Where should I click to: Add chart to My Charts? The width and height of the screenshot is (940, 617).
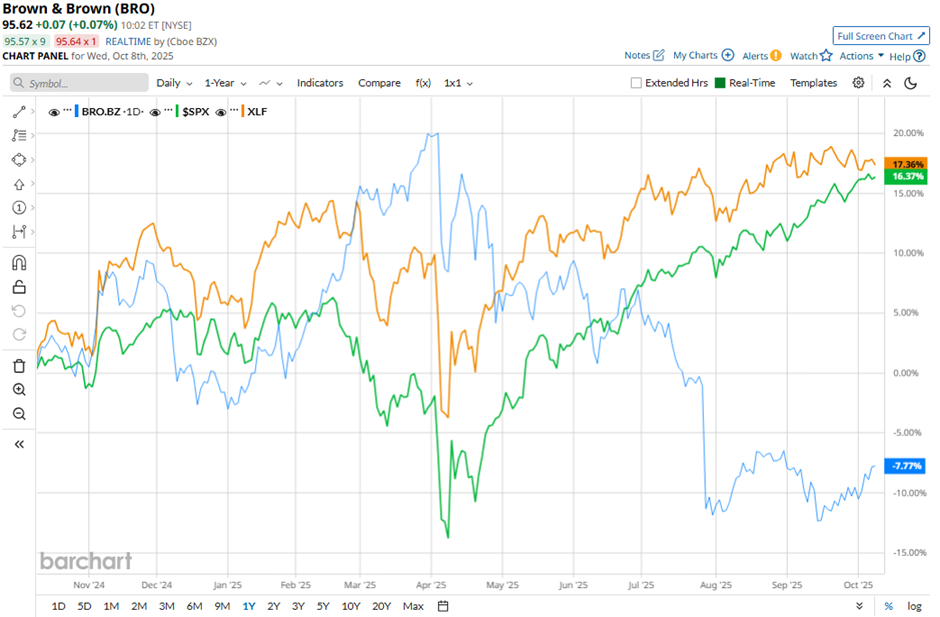pos(728,55)
